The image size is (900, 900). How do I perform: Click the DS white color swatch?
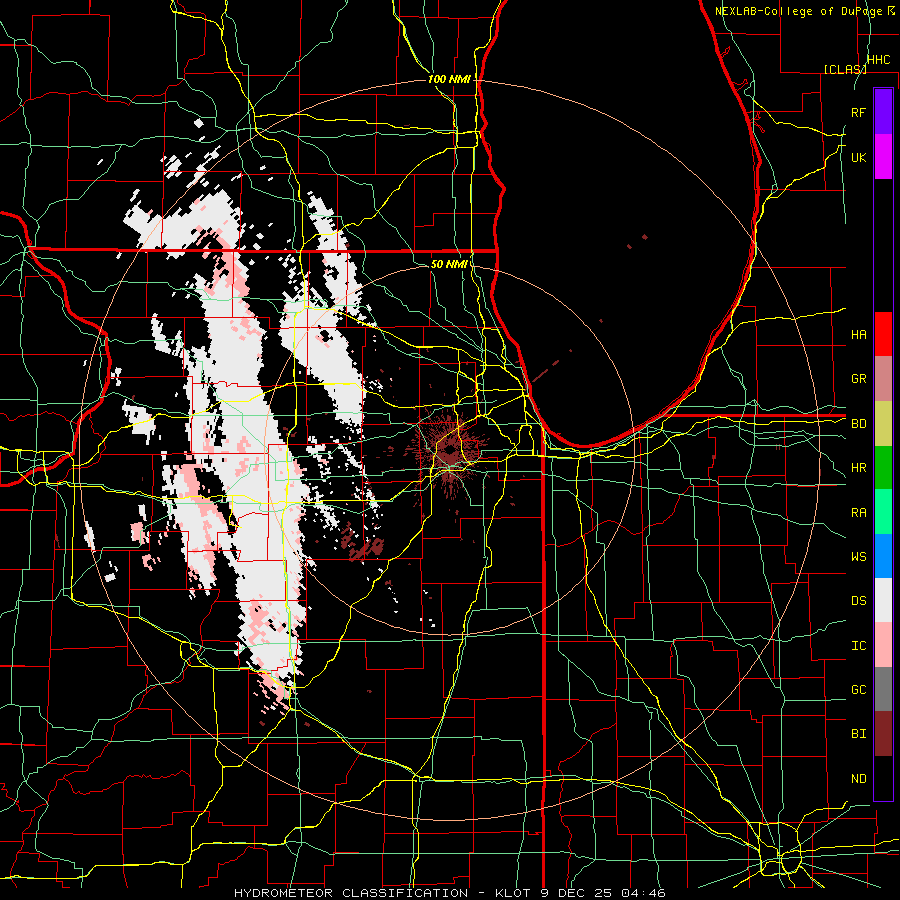pos(883,600)
